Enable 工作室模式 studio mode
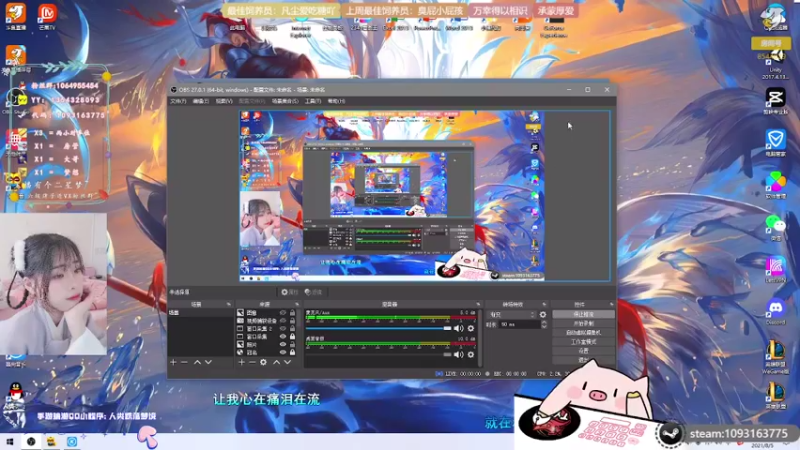Image resolution: width=800 pixels, height=450 pixels. coord(583,342)
